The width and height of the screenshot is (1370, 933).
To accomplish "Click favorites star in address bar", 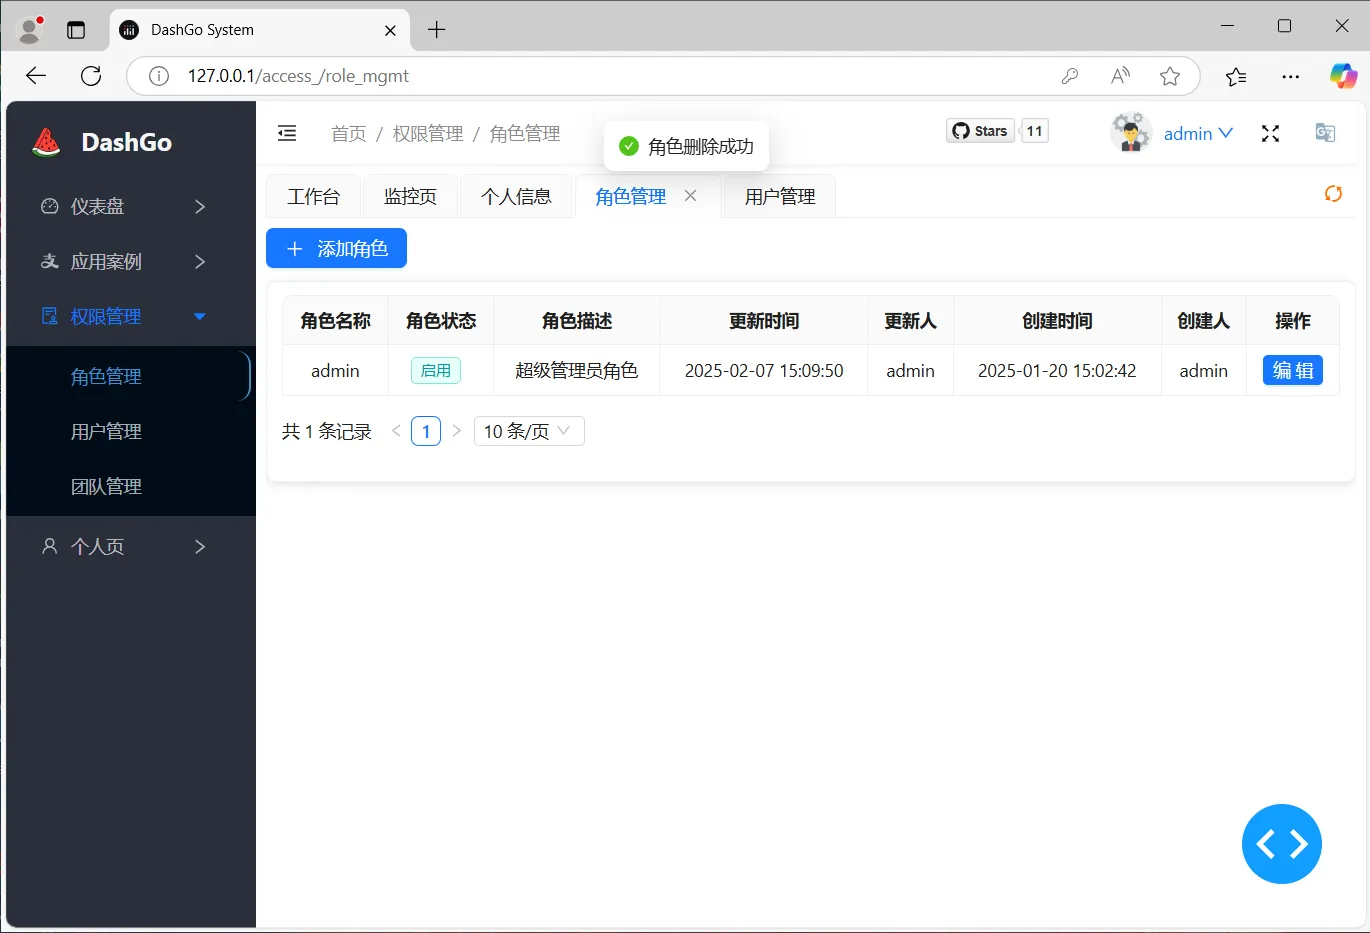I will tap(1170, 75).
